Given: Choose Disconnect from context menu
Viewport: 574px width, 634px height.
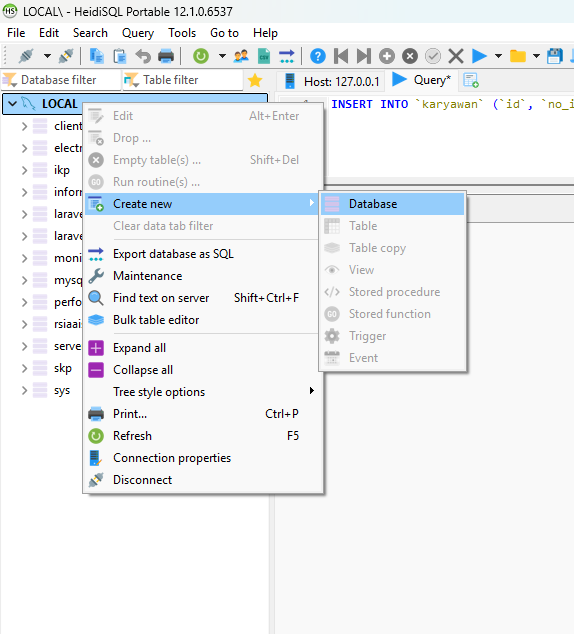Looking at the screenshot, I should 202,480.
